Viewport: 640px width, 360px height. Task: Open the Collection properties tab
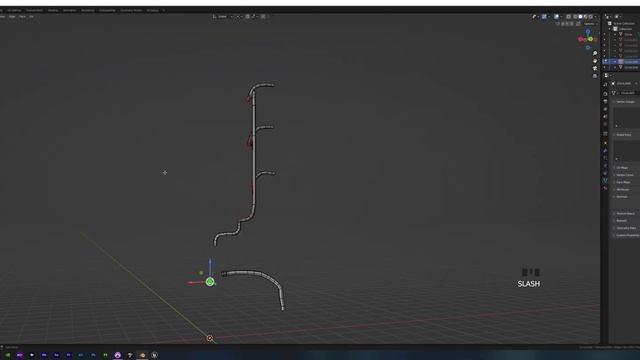605,134
